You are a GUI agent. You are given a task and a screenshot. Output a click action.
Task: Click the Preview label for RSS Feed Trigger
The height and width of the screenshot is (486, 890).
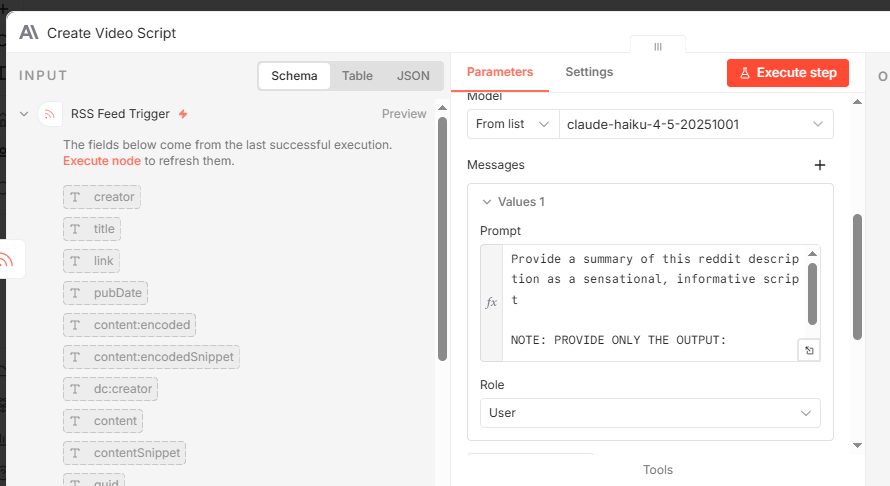tap(404, 114)
